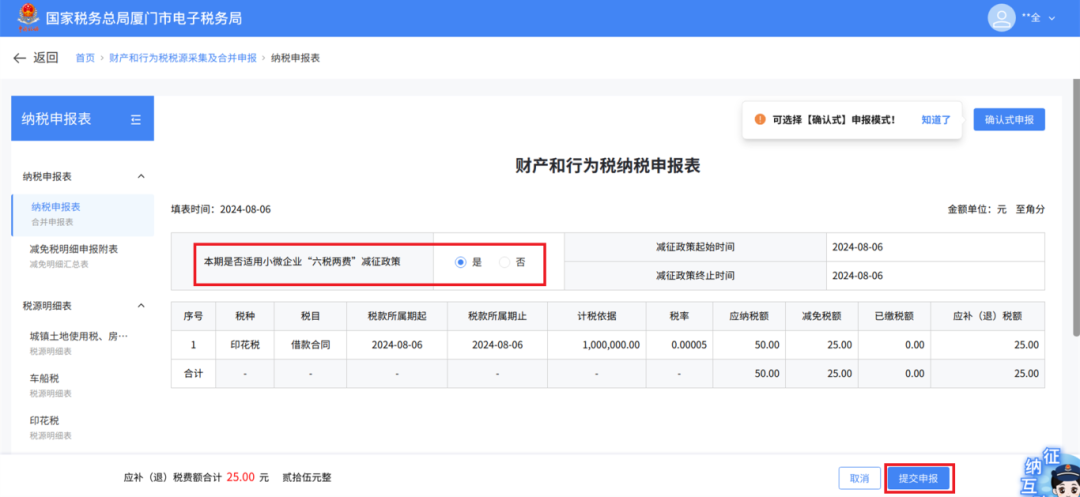Viewport: 1080px width, 497px height.
Task: Click the back arrow icon
Action: pos(19,58)
